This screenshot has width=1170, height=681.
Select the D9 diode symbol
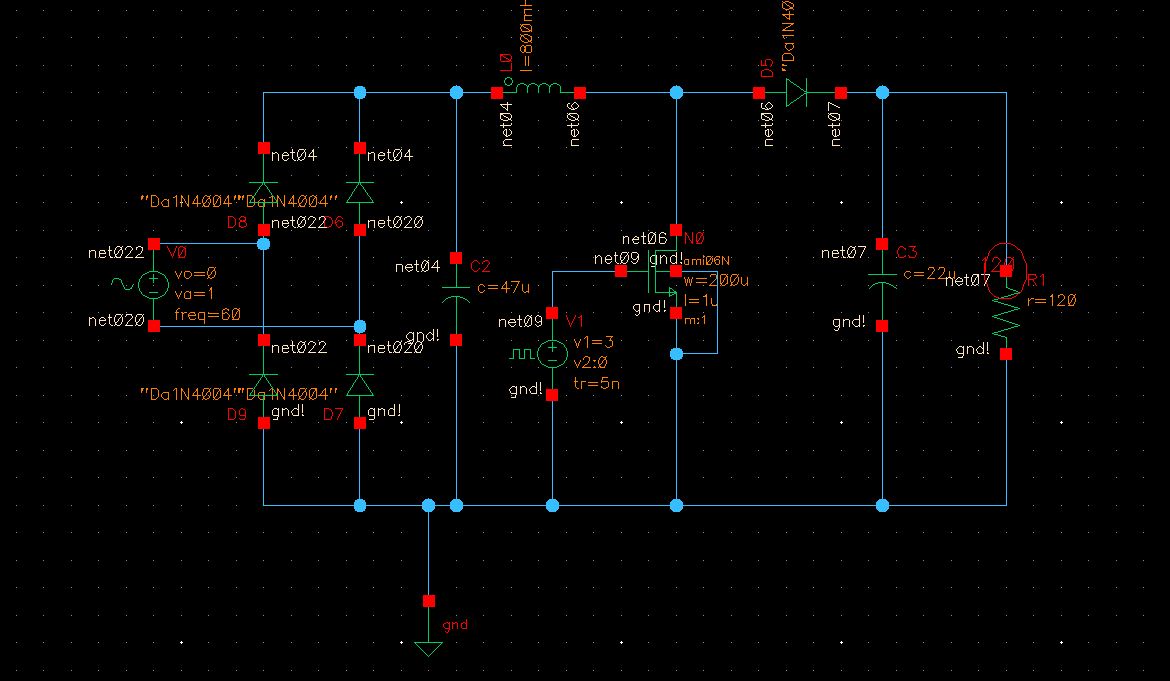click(x=263, y=385)
